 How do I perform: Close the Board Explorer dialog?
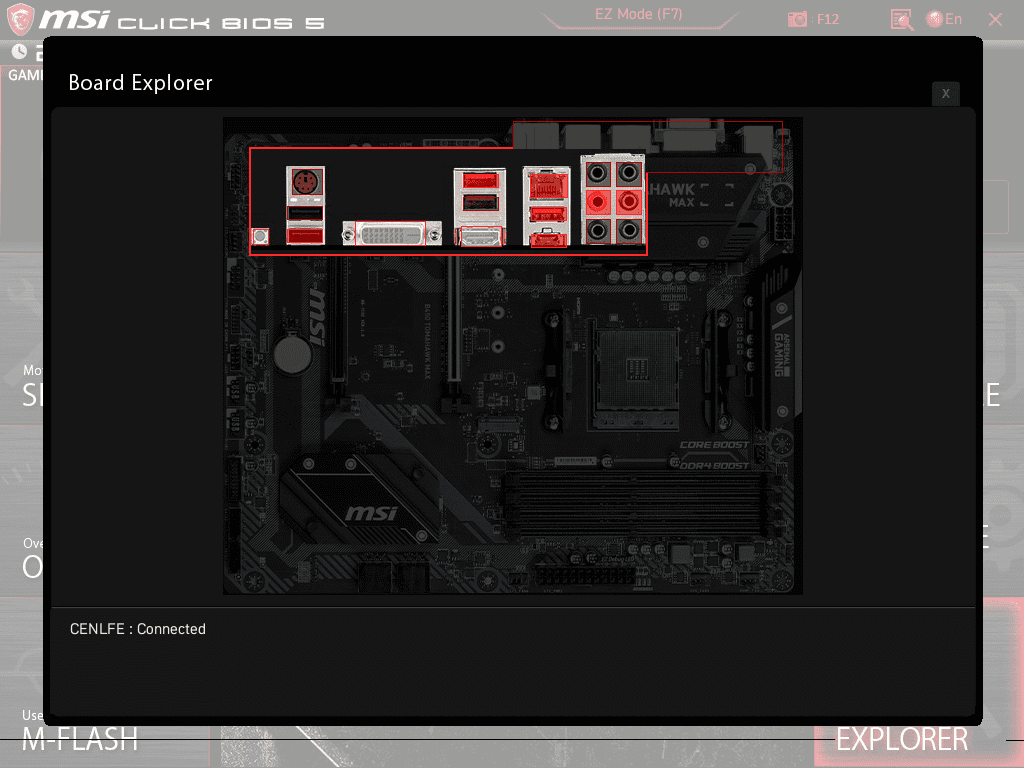(x=945, y=93)
